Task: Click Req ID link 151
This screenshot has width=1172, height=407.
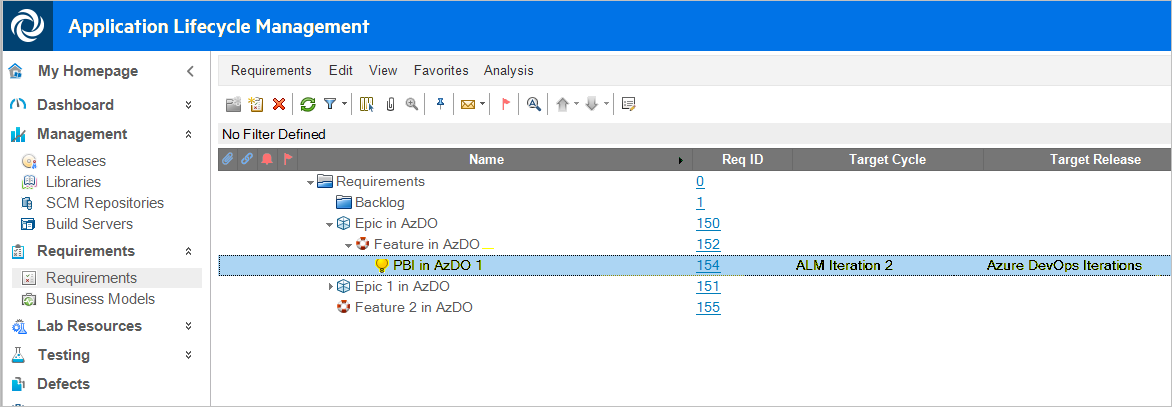Action: (x=708, y=286)
